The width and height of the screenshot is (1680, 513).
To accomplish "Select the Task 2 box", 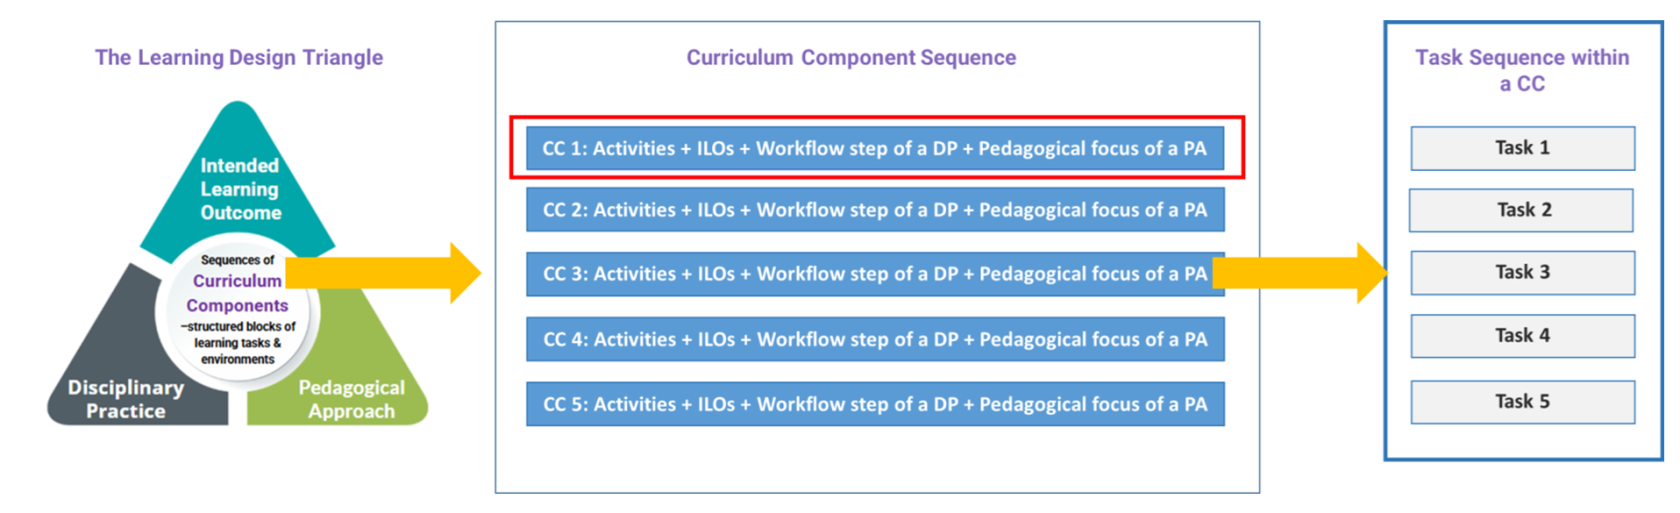I will pyautogui.click(x=1522, y=210).
